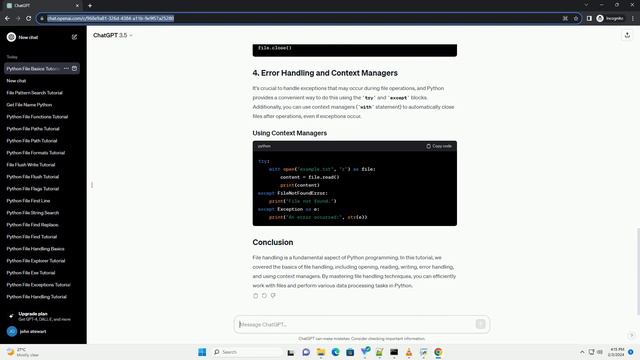This screenshot has height=360, width=640.
Task: Copy the ChatGPT response with clipboard icon
Action: pyautogui.click(x=256, y=296)
